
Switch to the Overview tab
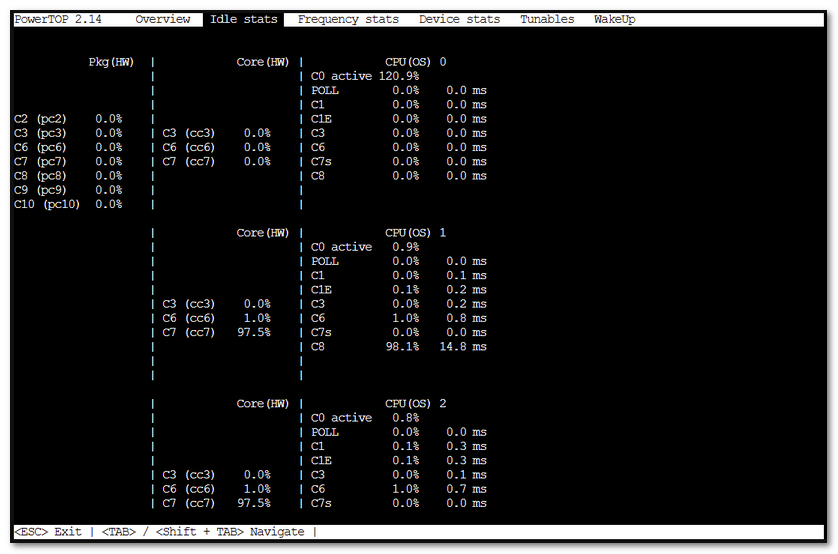pyautogui.click(x=162, y=19)
